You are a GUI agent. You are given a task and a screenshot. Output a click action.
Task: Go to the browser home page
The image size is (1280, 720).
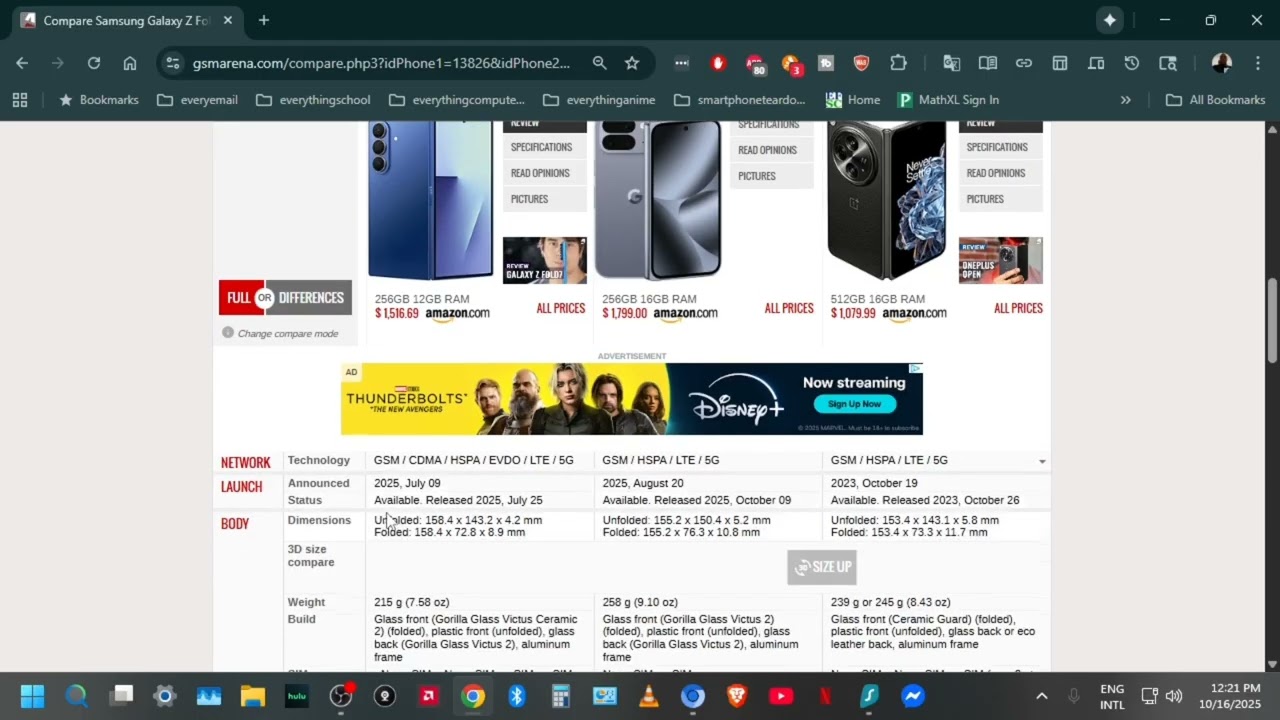(130, 63)
